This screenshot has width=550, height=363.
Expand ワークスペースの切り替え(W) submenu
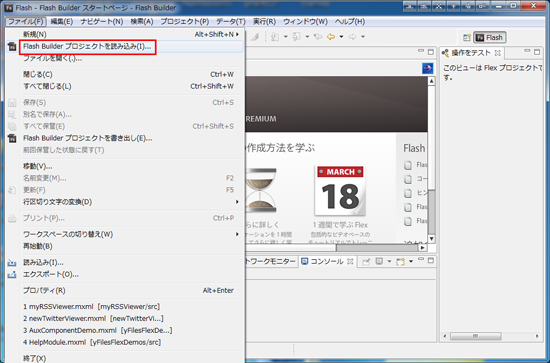point(132,234)
